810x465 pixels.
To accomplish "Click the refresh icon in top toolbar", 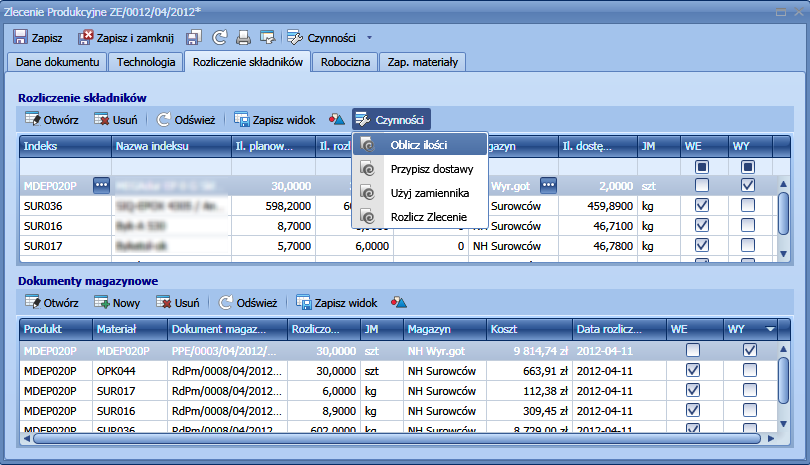I will click(219, 38).
